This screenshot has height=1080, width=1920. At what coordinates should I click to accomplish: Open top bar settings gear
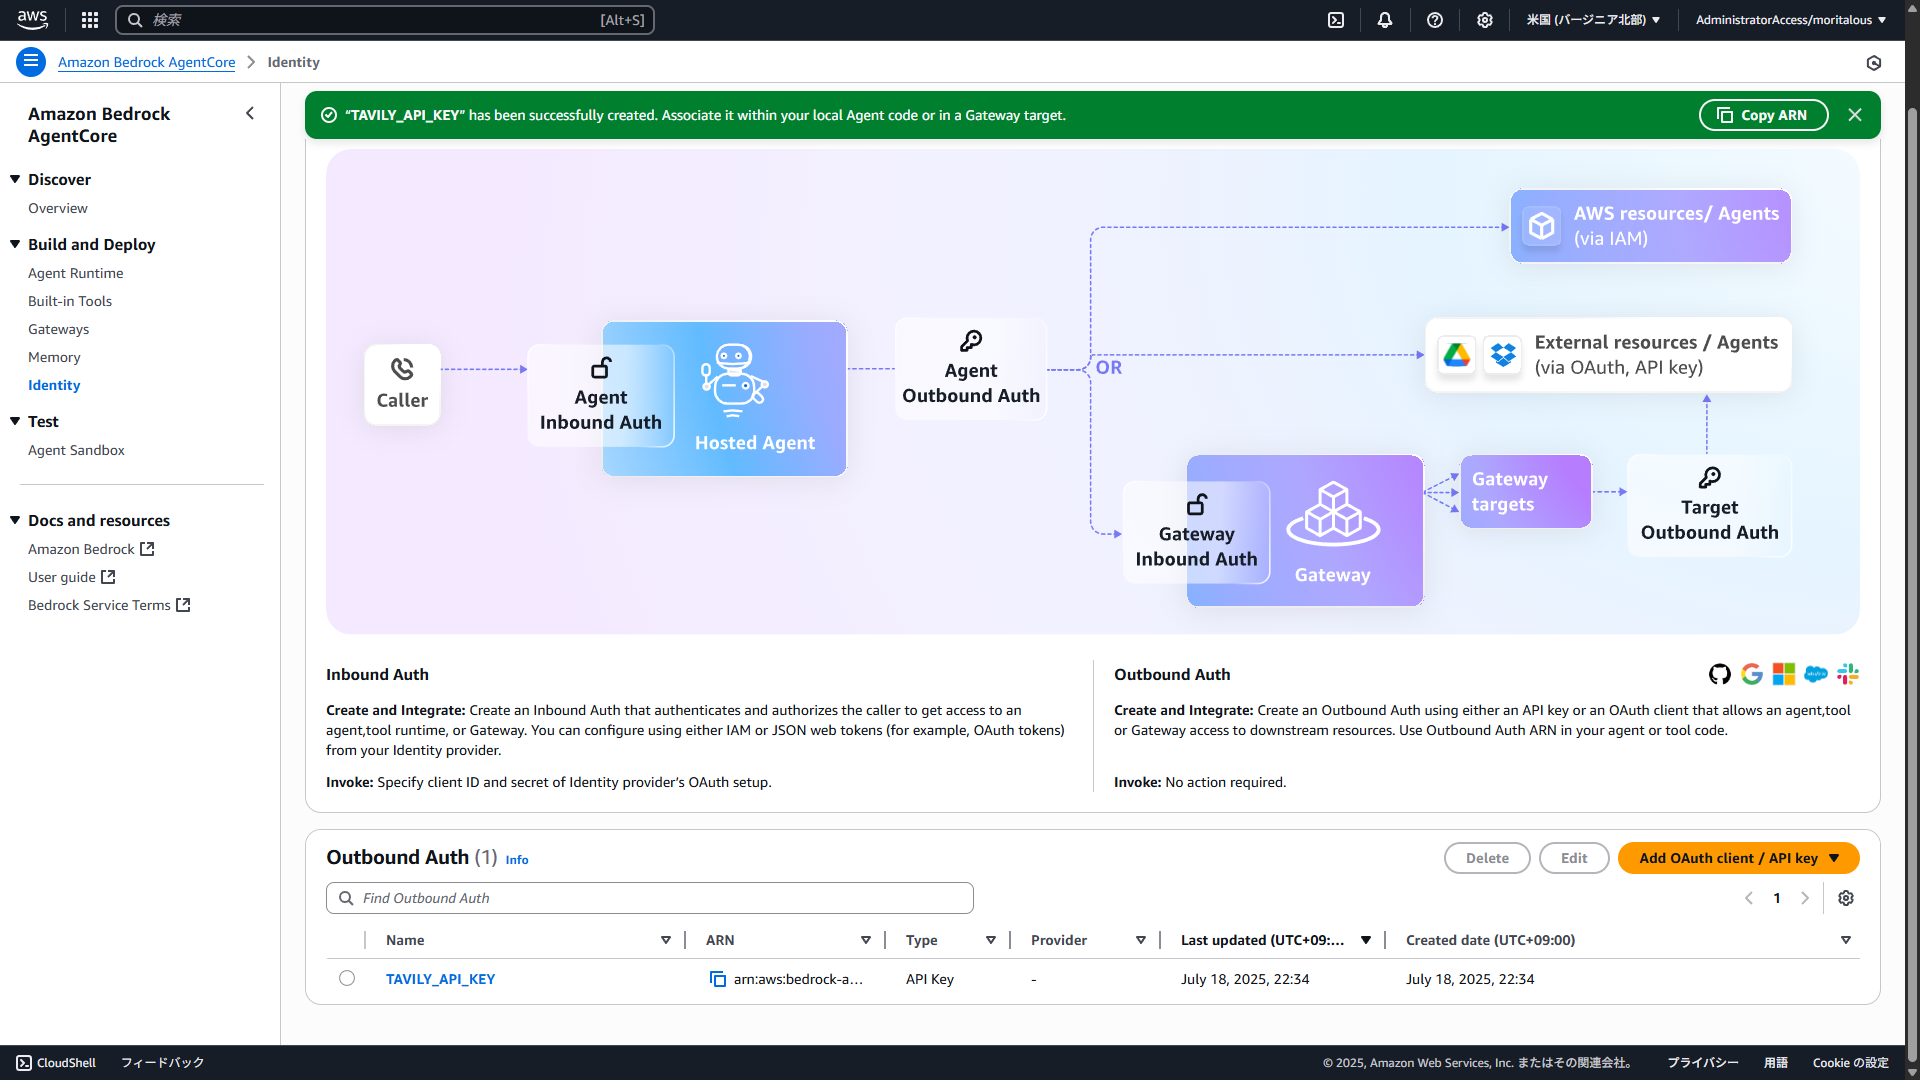point(1485,20)
